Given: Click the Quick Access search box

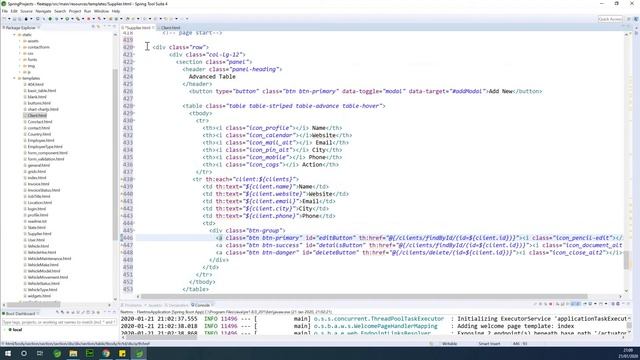Looking at the screenshot, I should 610,19.
